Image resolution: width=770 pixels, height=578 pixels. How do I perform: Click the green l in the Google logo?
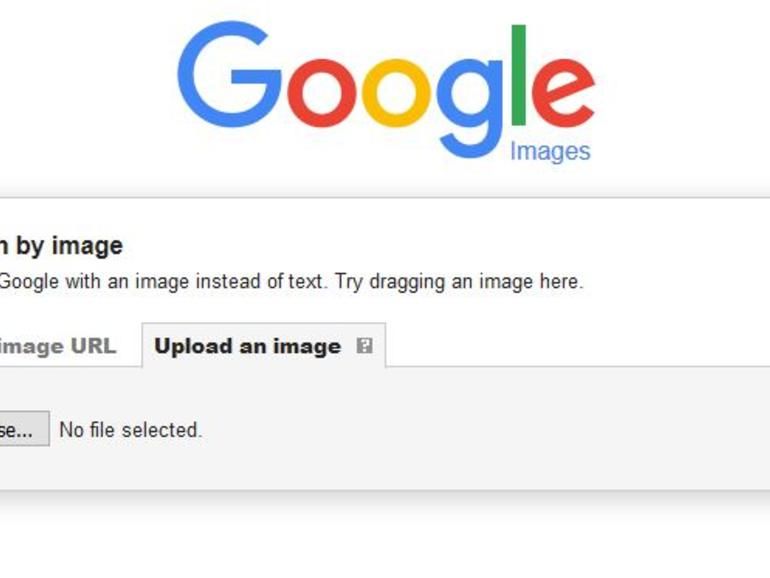point(518,76)
